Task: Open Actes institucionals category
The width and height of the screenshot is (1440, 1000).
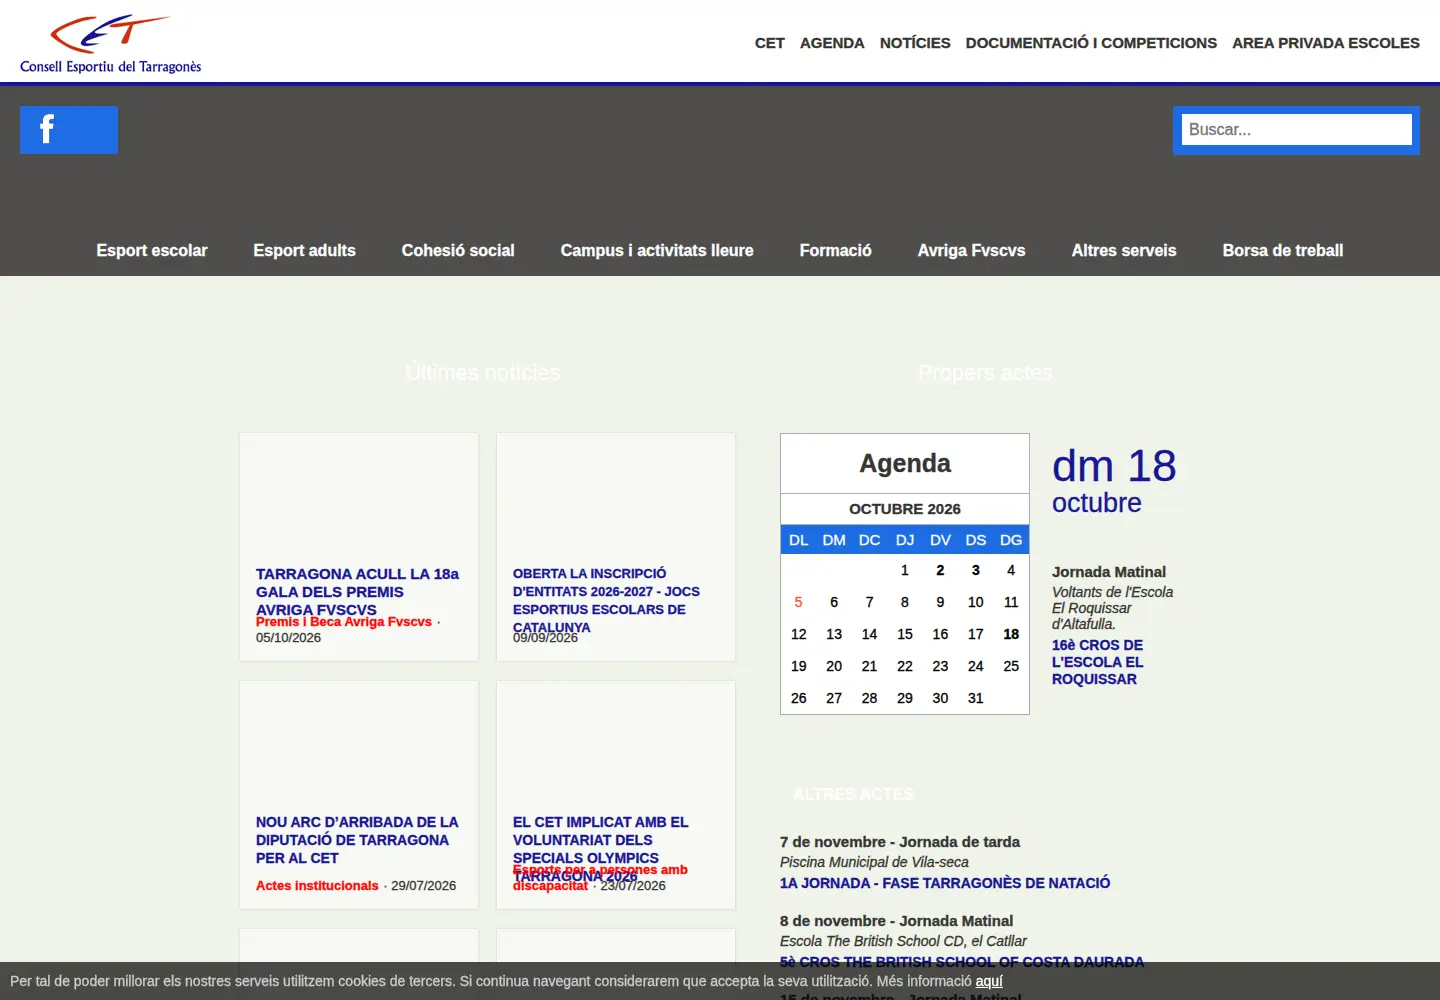Action: [317, 886]
